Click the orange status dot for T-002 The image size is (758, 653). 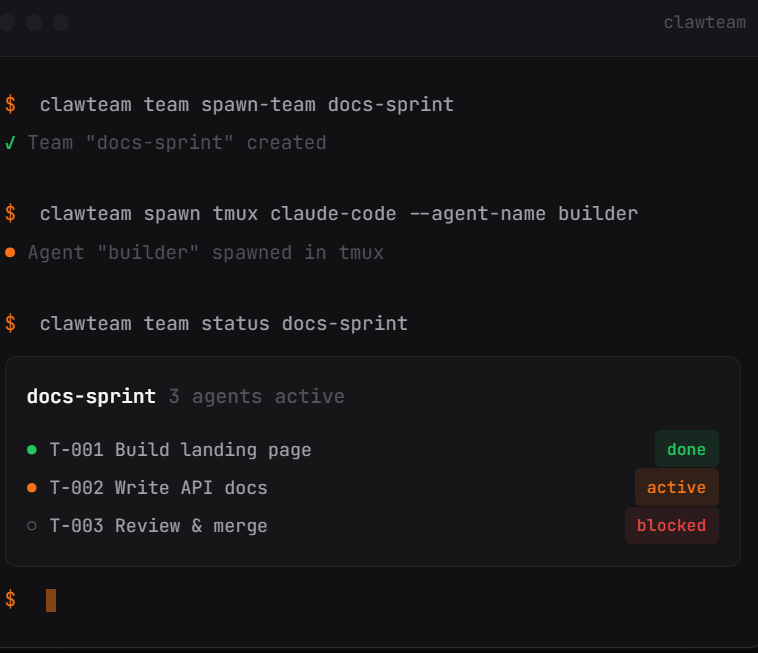point(32,488)
